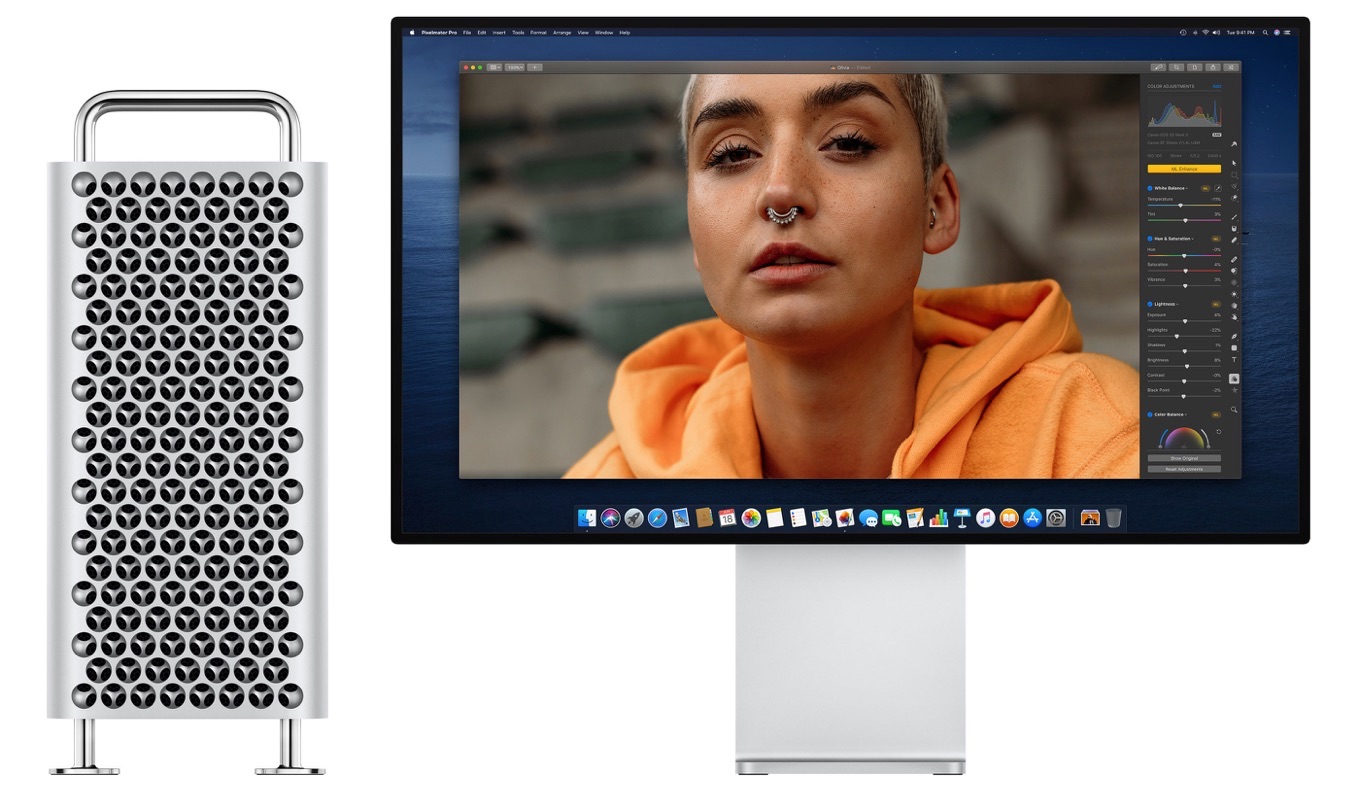Open the view options dropdown in toolbar
Screen dimensions: 1360x796
coord(494,67)
